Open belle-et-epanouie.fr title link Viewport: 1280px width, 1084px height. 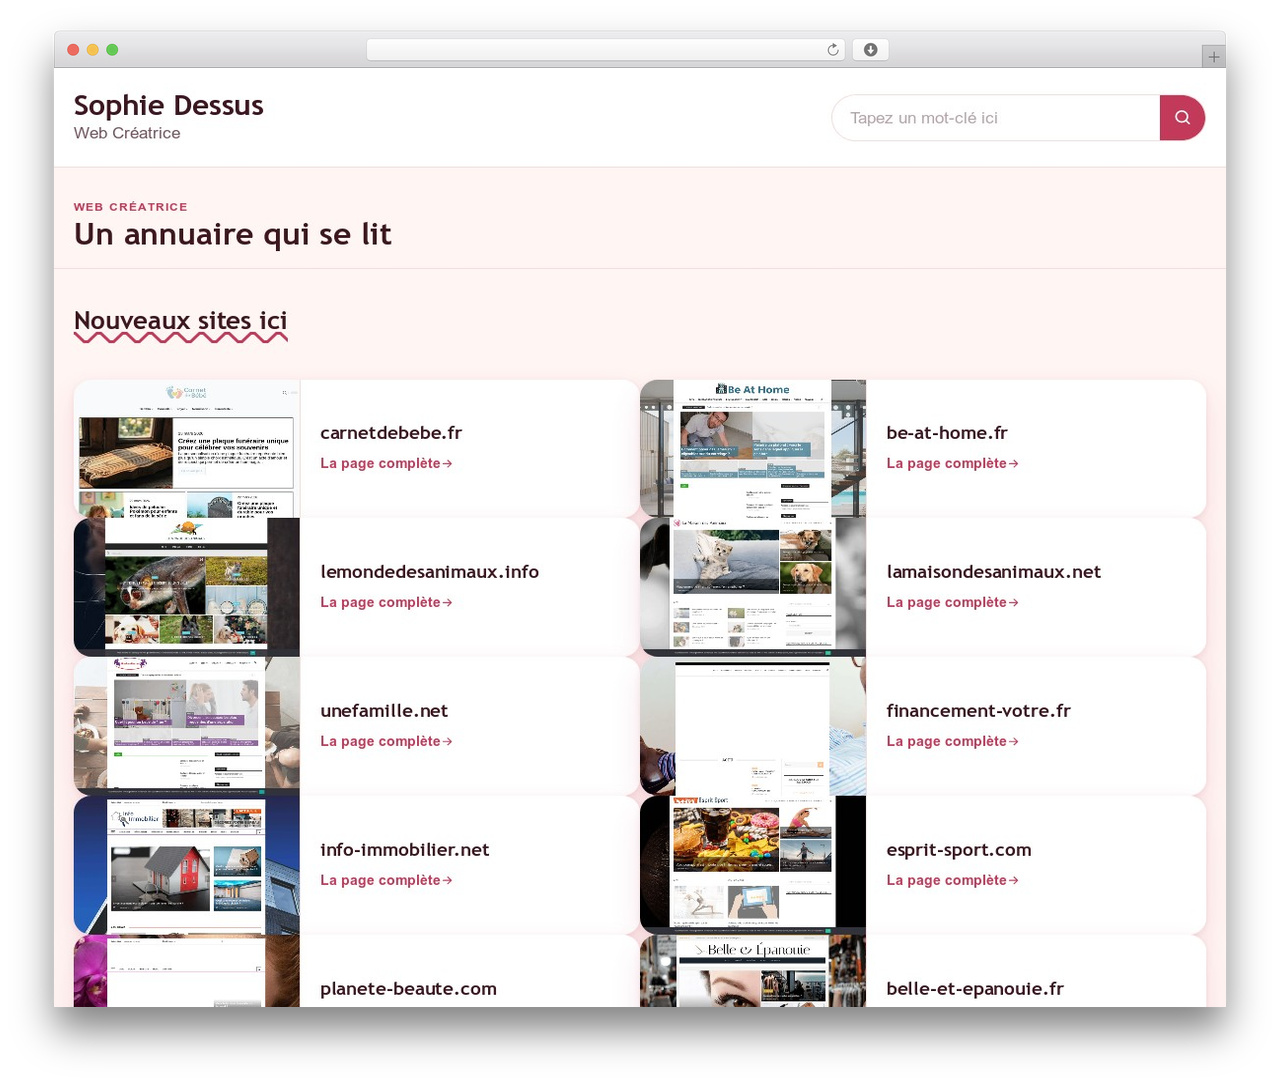(x=975, y=989)
